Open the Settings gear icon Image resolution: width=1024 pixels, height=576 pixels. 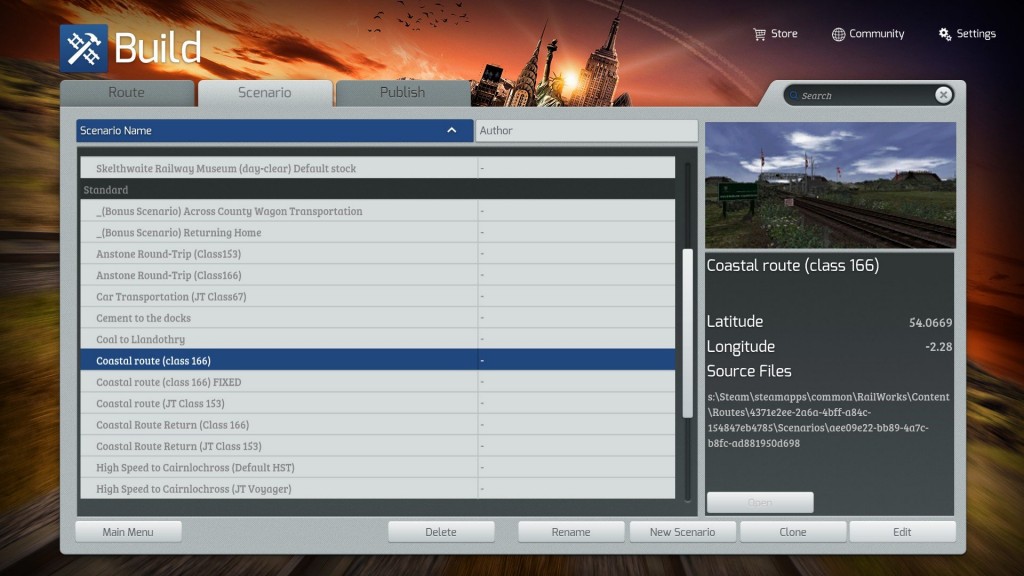pos(945,34)
